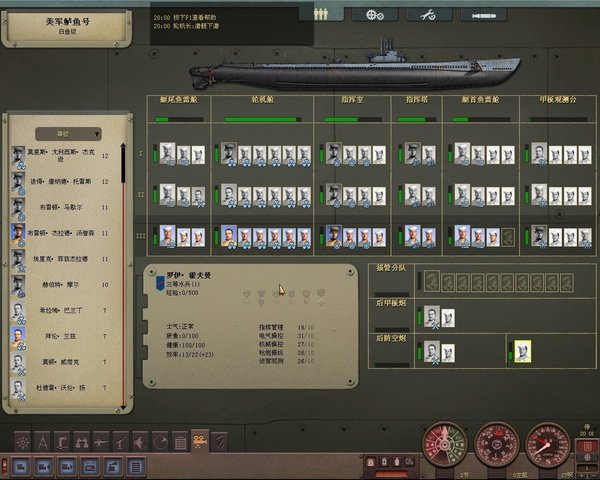Click the hull damage status indicator icon

[x=370, y=462]
